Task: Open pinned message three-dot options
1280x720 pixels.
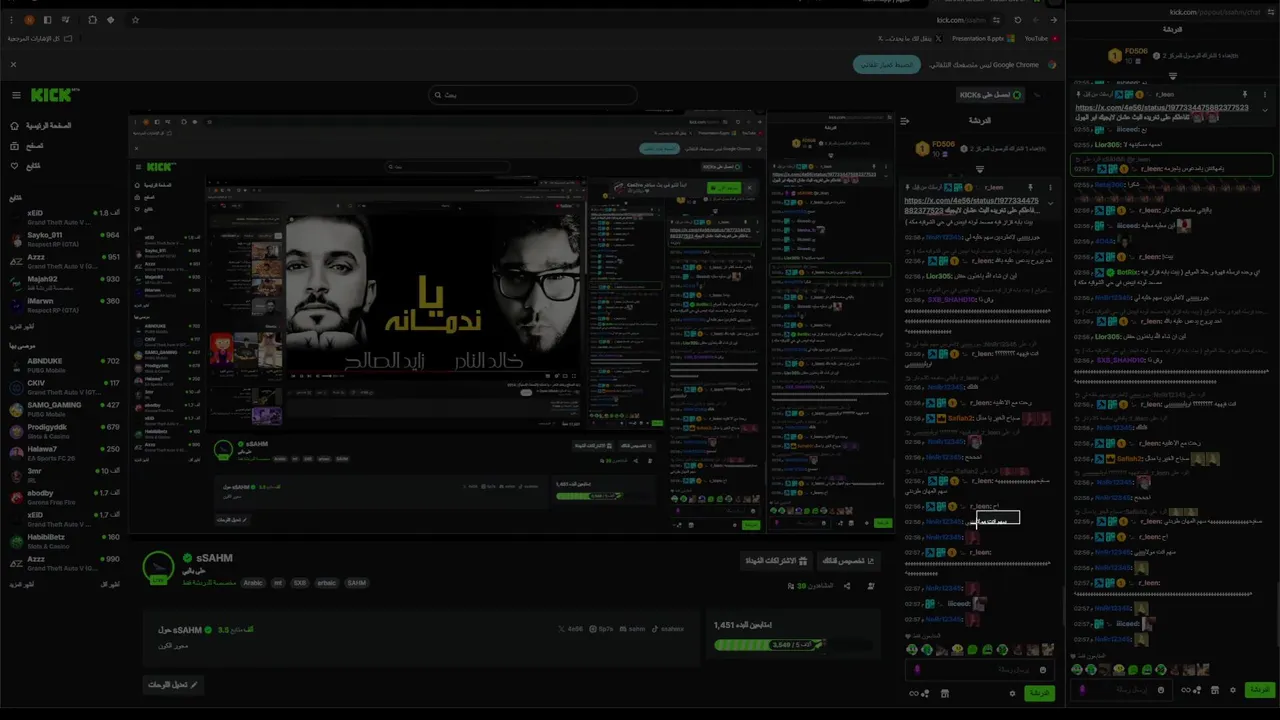Action: pyautogui.click(x=1050, y=187)
